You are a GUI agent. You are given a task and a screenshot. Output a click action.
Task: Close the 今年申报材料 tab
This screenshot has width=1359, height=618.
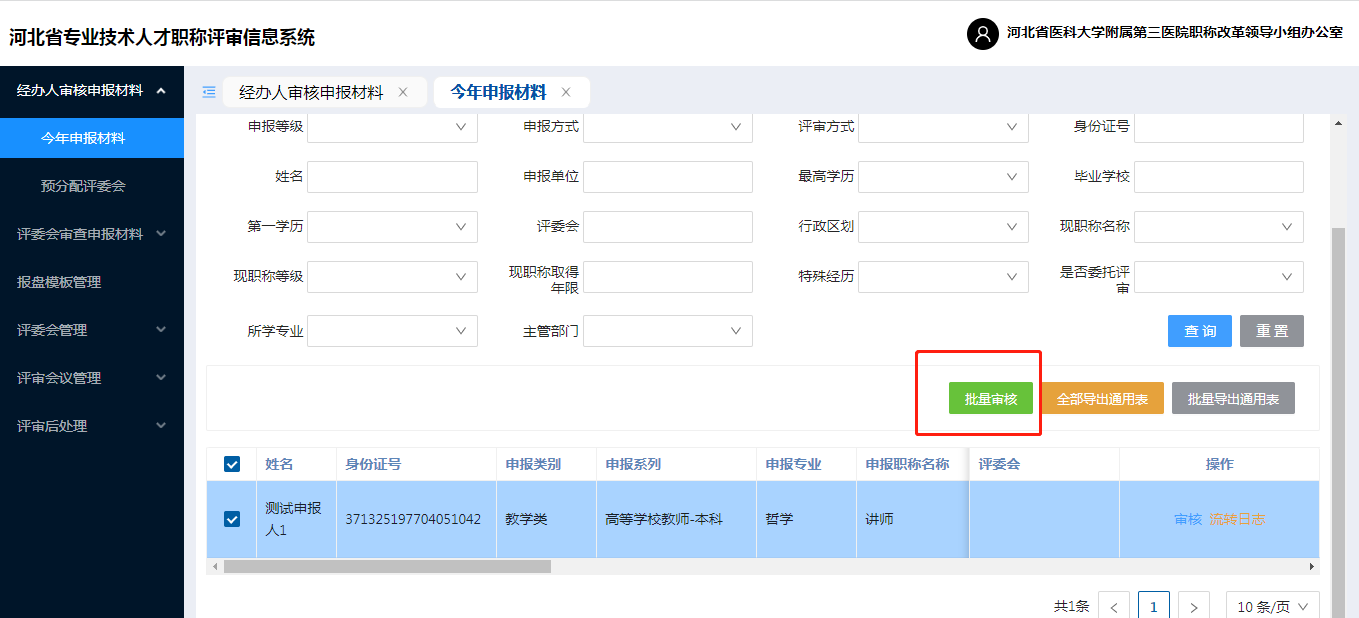[566, 92]
